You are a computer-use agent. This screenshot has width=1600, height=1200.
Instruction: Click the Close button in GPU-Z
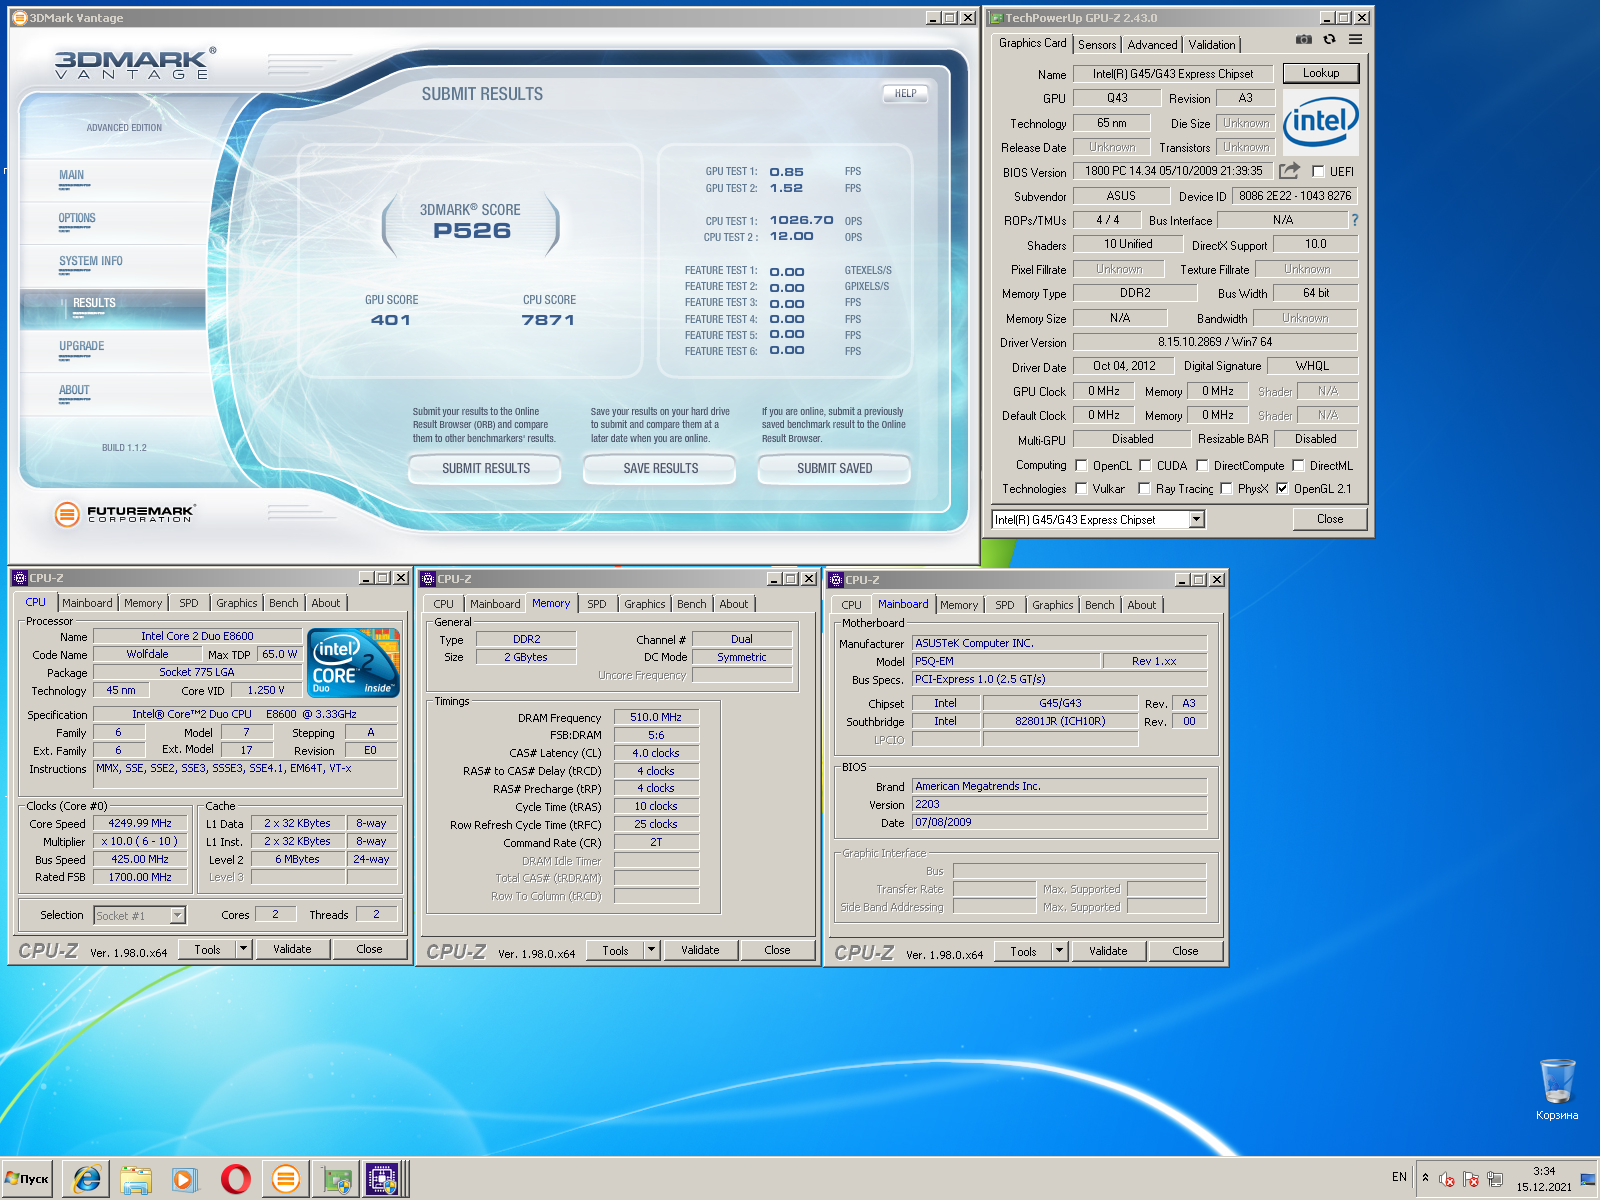coord(1330,519)
